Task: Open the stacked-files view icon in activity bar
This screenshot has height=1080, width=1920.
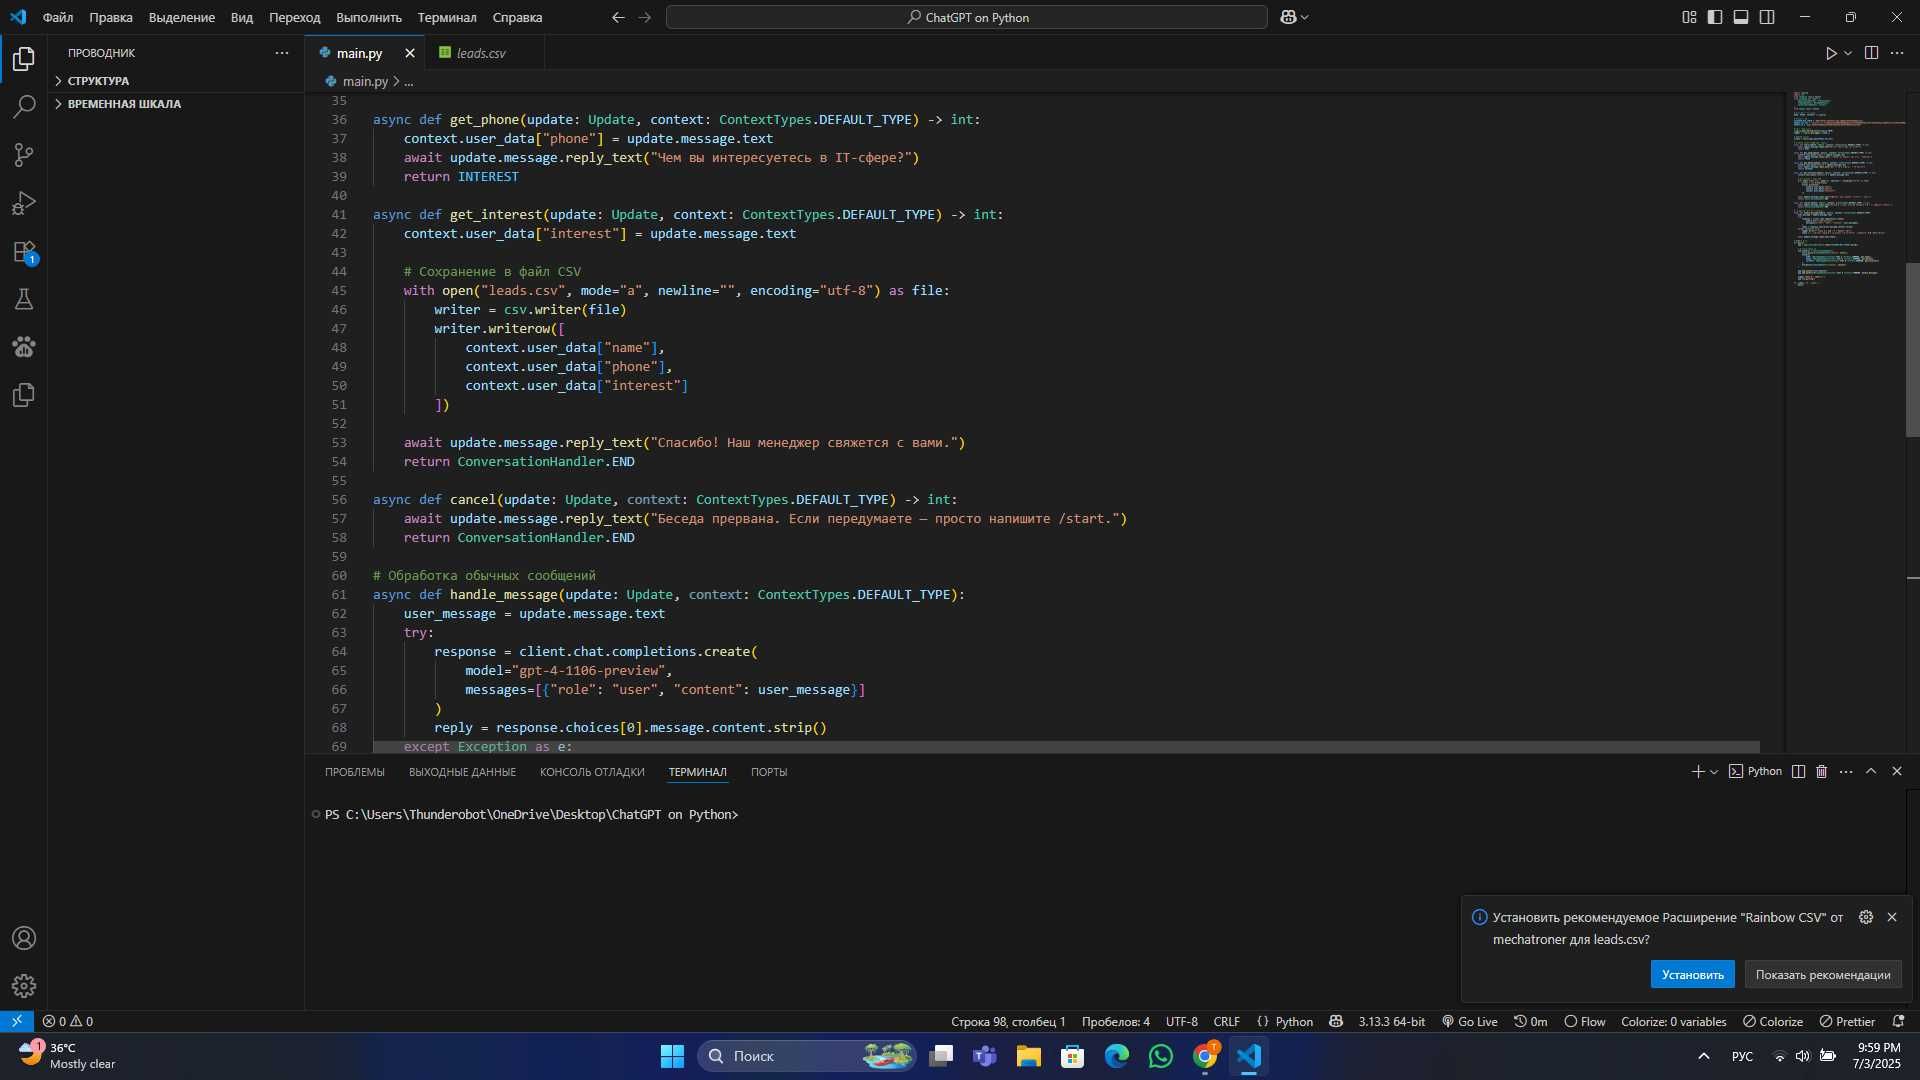Action: tap(24, 395)
